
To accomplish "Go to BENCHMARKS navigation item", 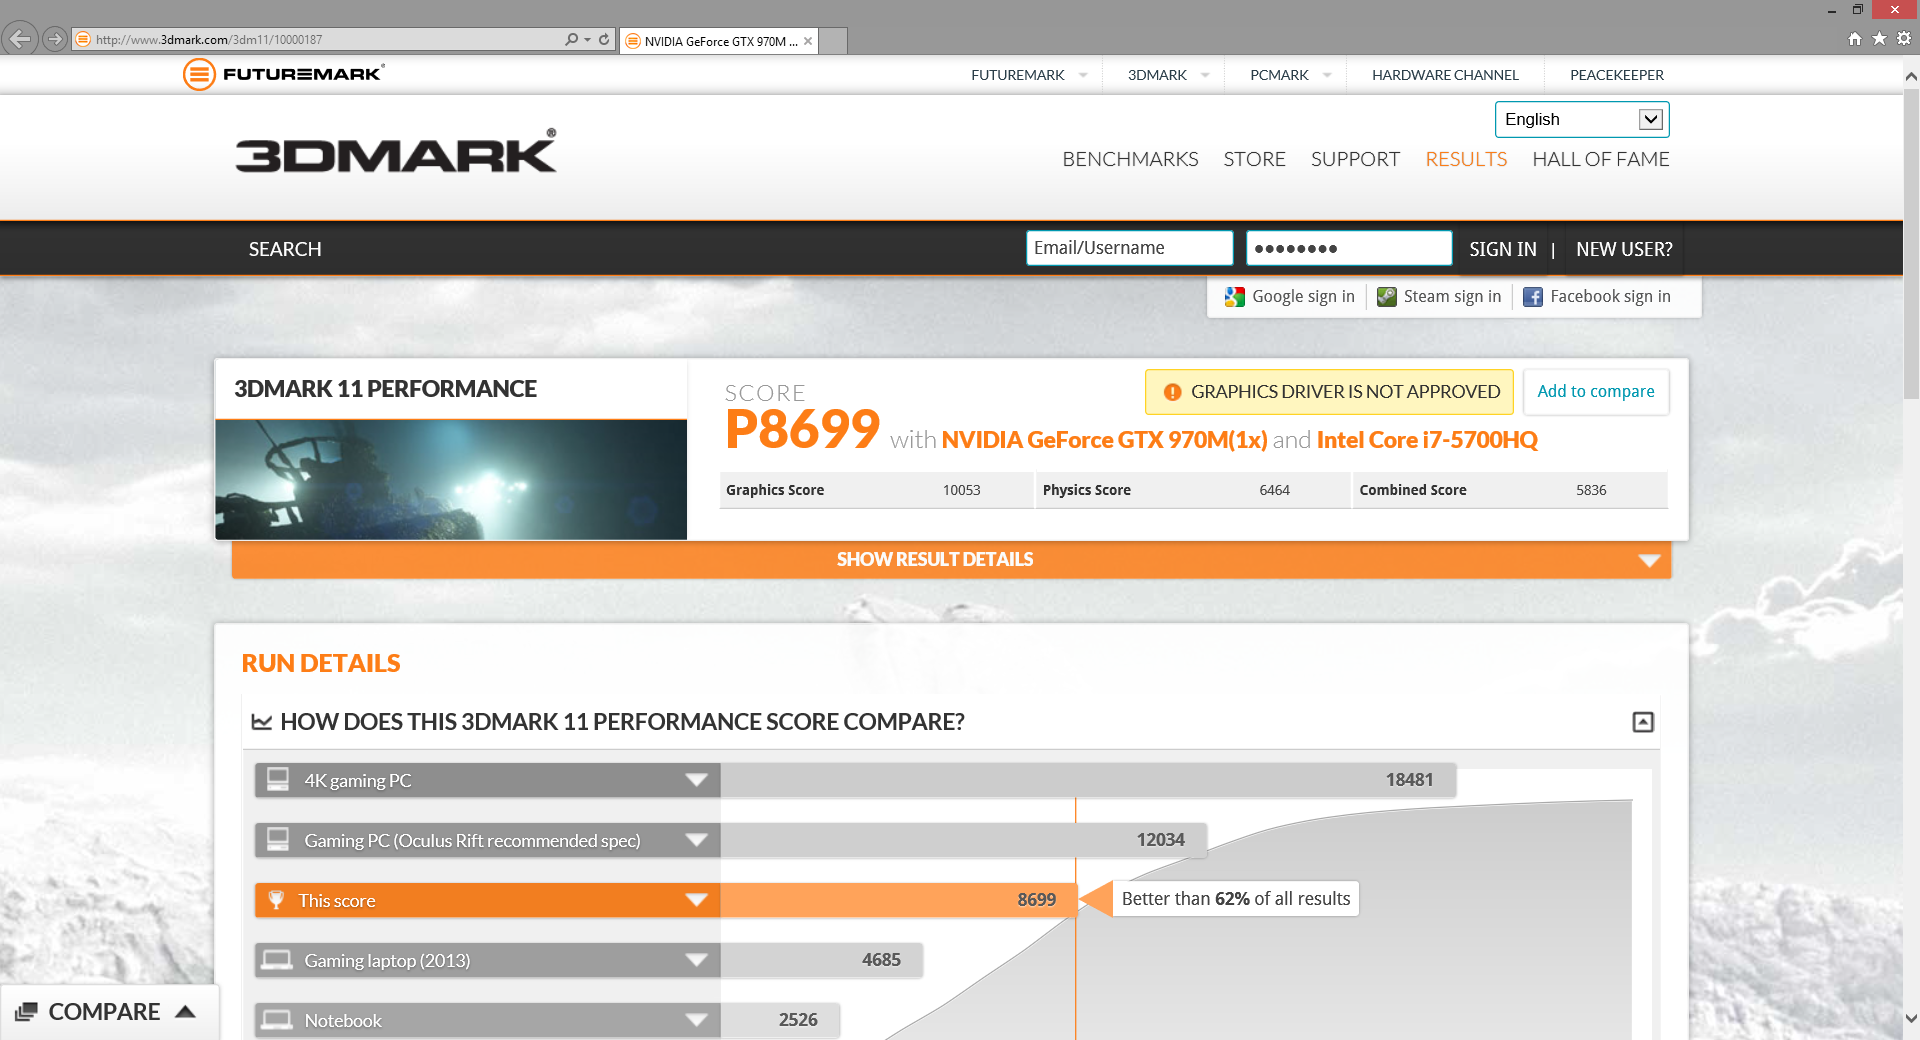I will 1130,159.
